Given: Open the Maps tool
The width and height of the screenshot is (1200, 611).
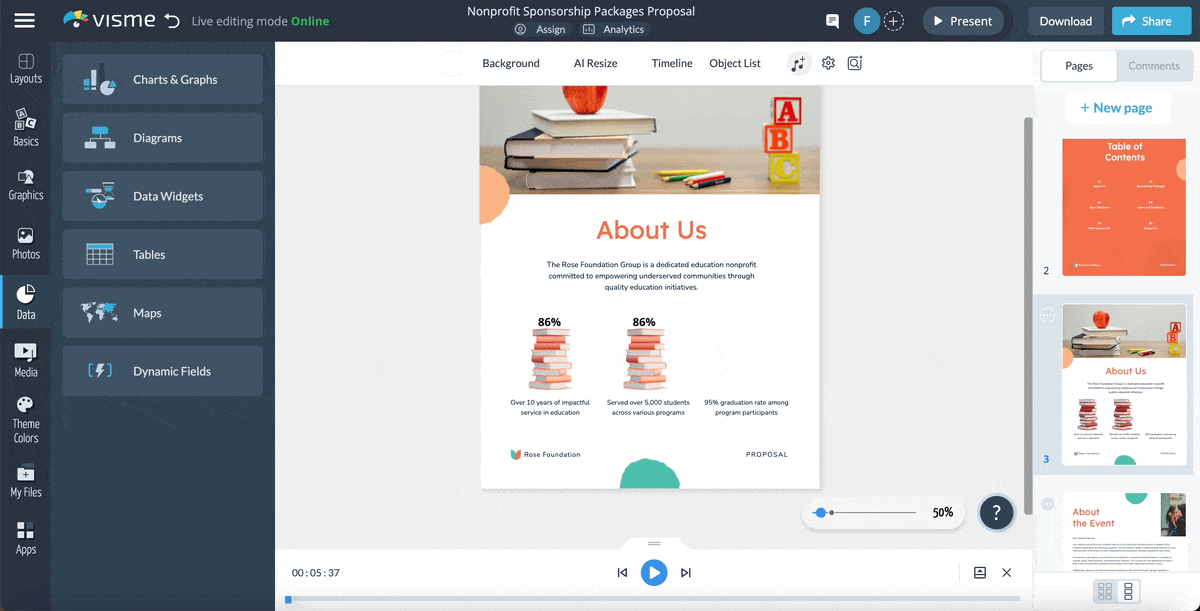Looking at the screenshot, I should [x=162, y=312].
